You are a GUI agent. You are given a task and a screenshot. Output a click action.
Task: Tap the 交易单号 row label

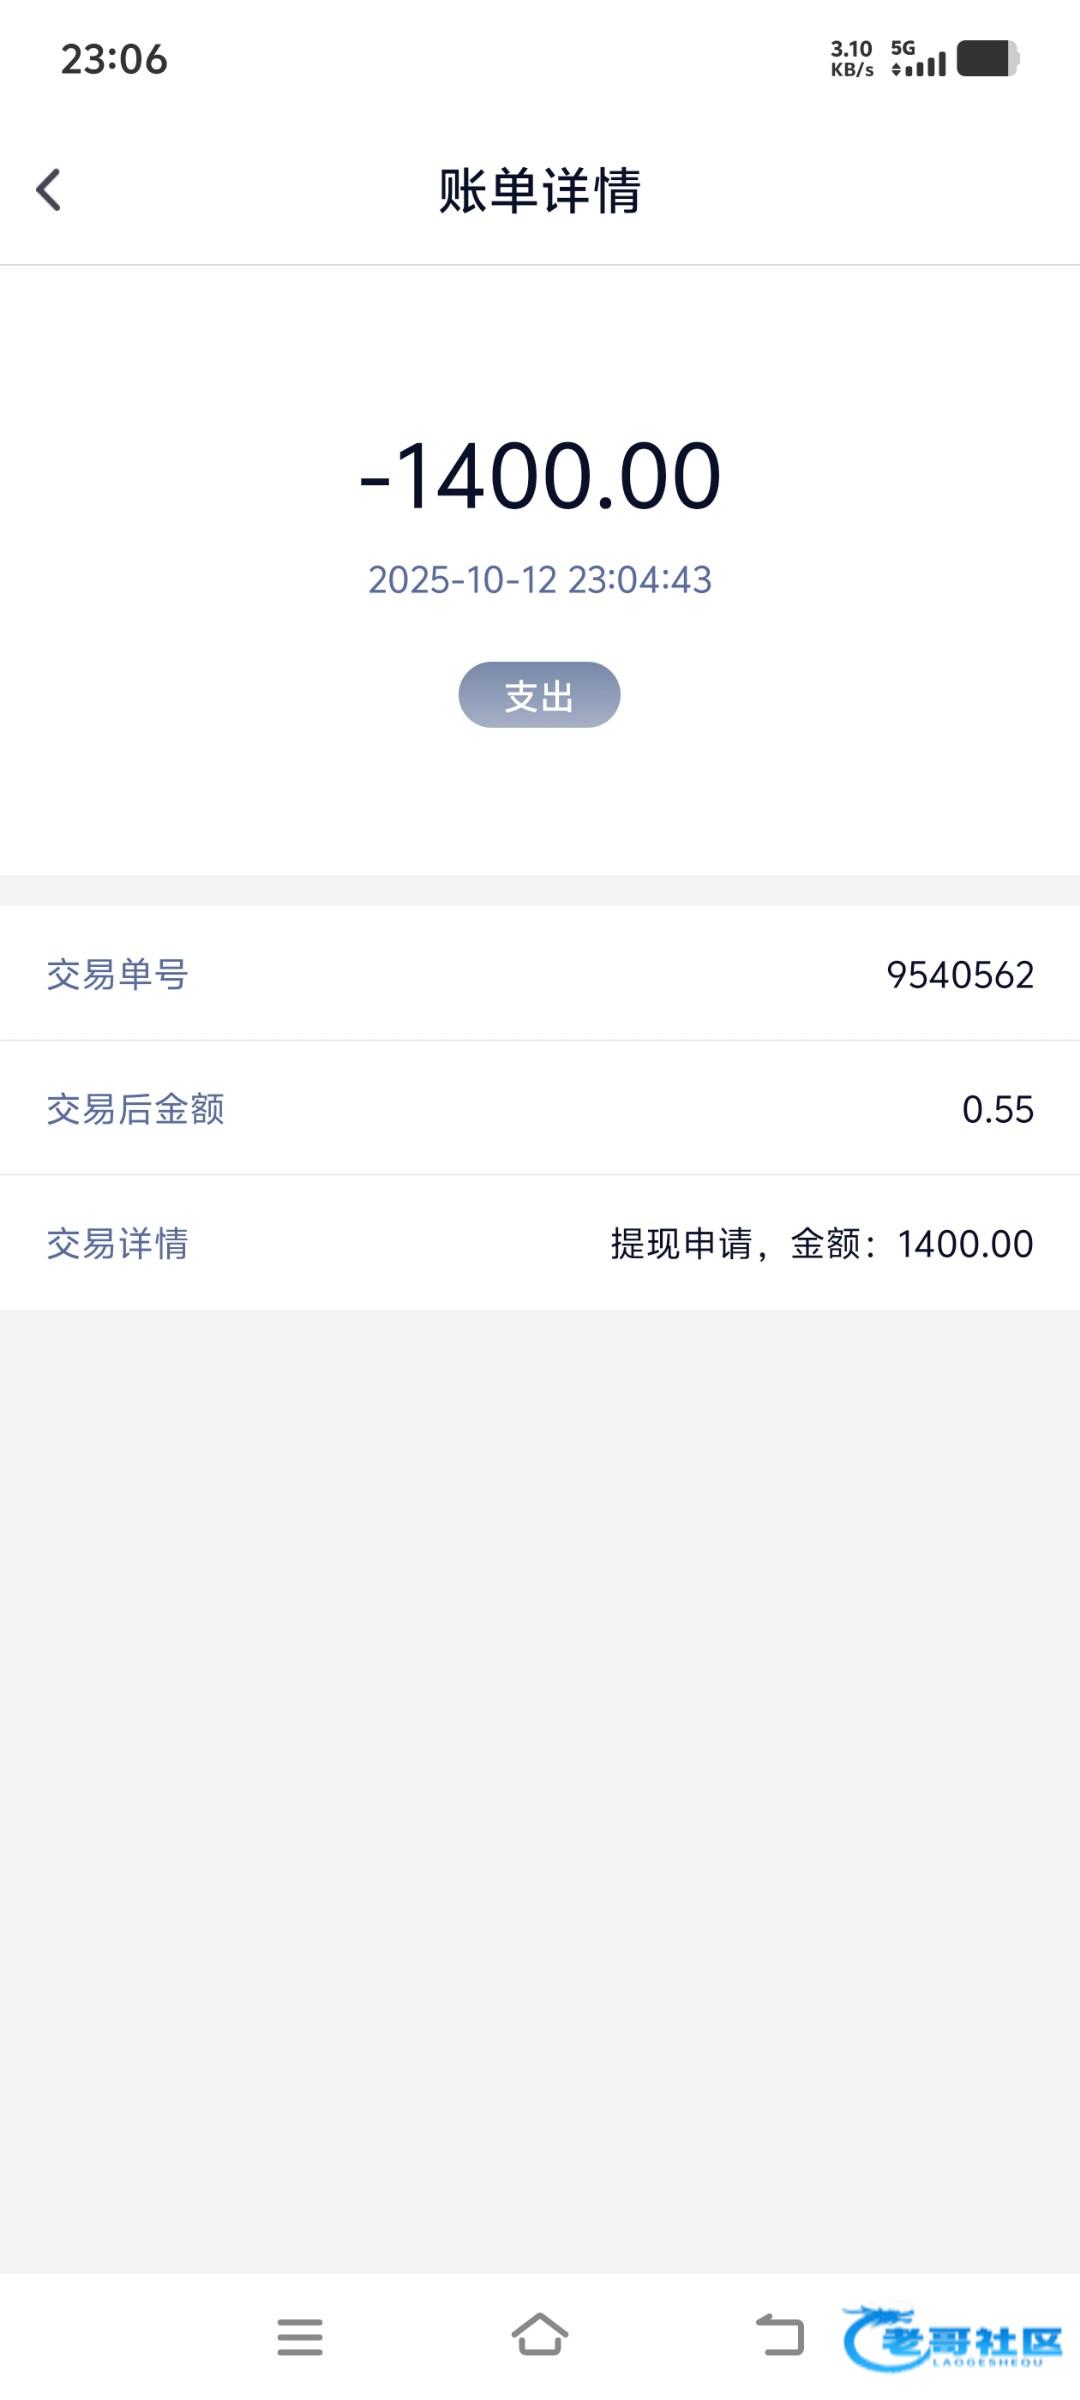117,974
